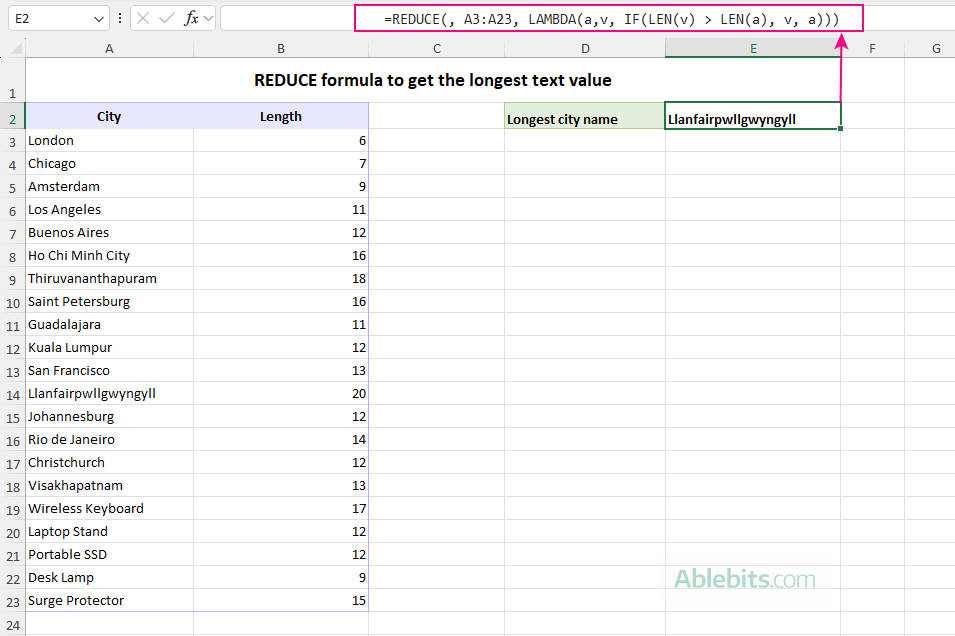Select row 24 header
This screenshot has width=955, height=636.
pyautogui.click(x=12, y=624)
